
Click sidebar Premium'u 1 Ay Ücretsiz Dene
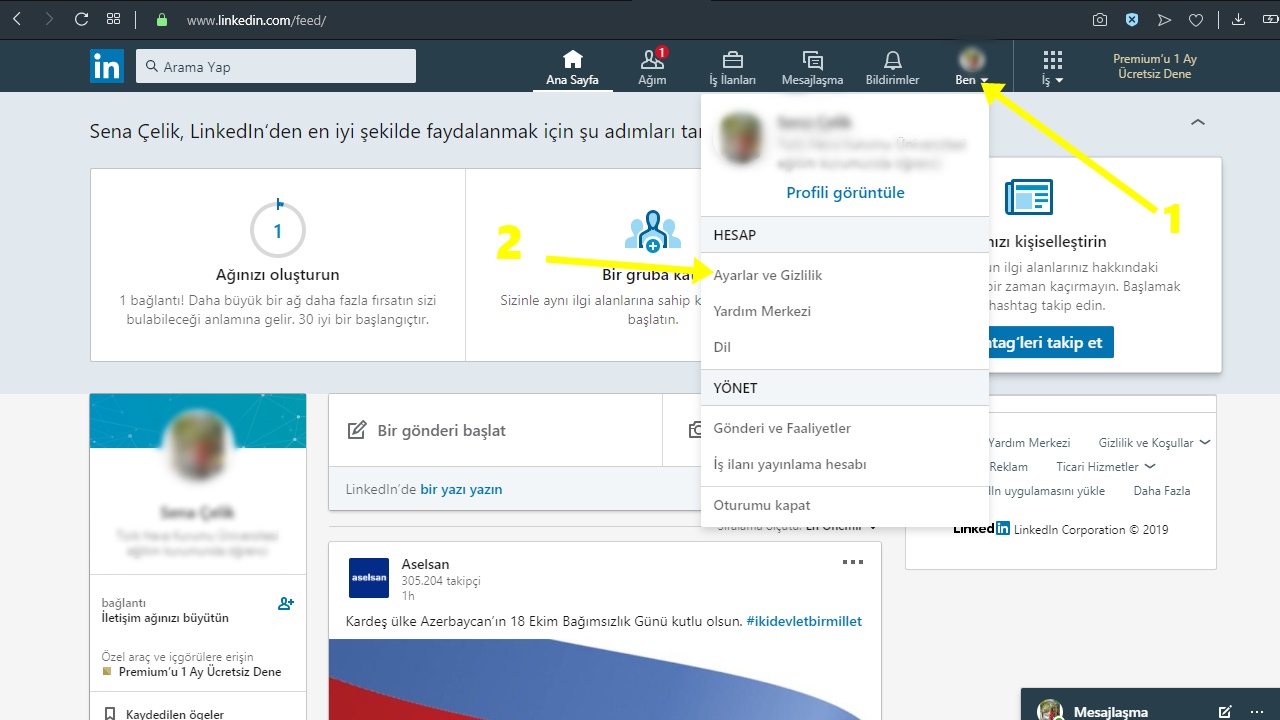(200, 672)
